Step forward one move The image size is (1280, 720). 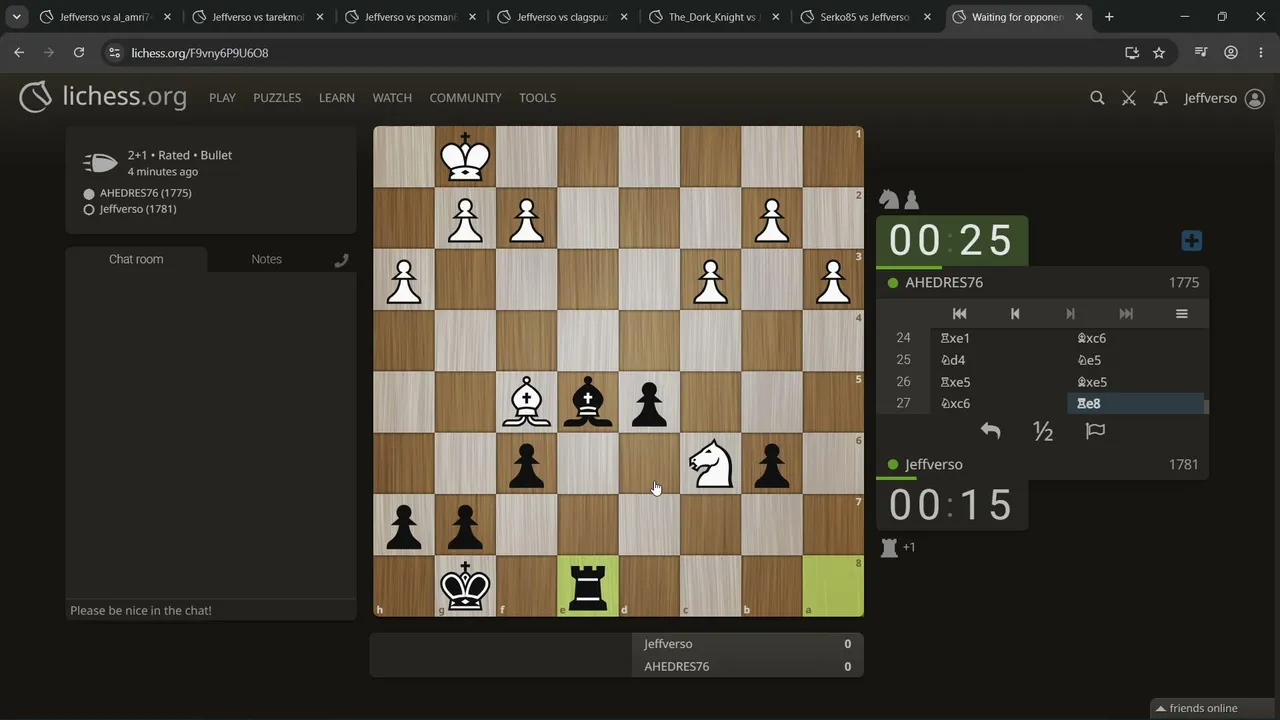pyautogui.click(x=1070, y=314)
